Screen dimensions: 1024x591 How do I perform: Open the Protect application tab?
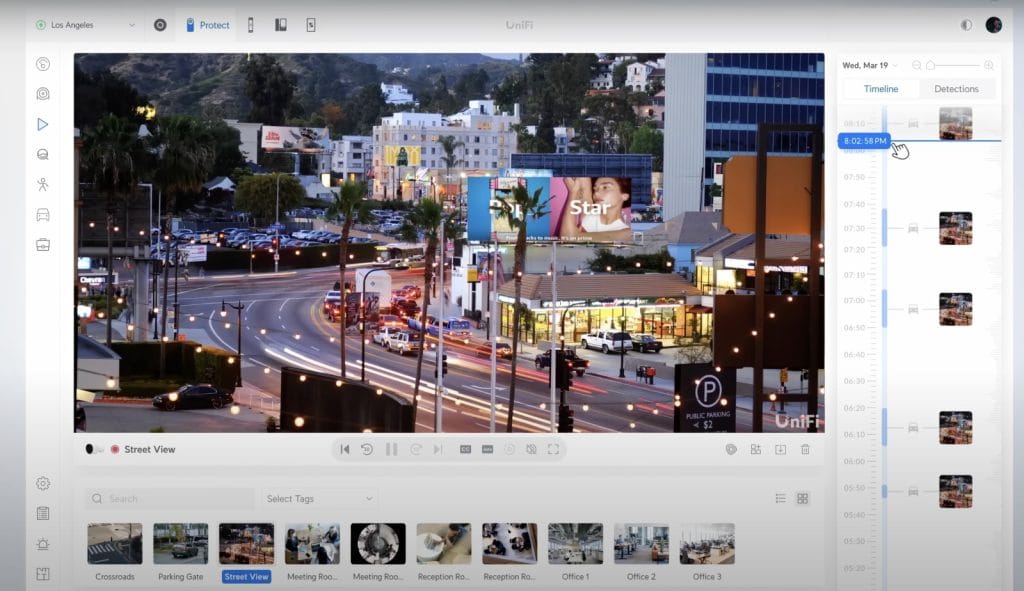pyautogui.click(x=206, y=24)
